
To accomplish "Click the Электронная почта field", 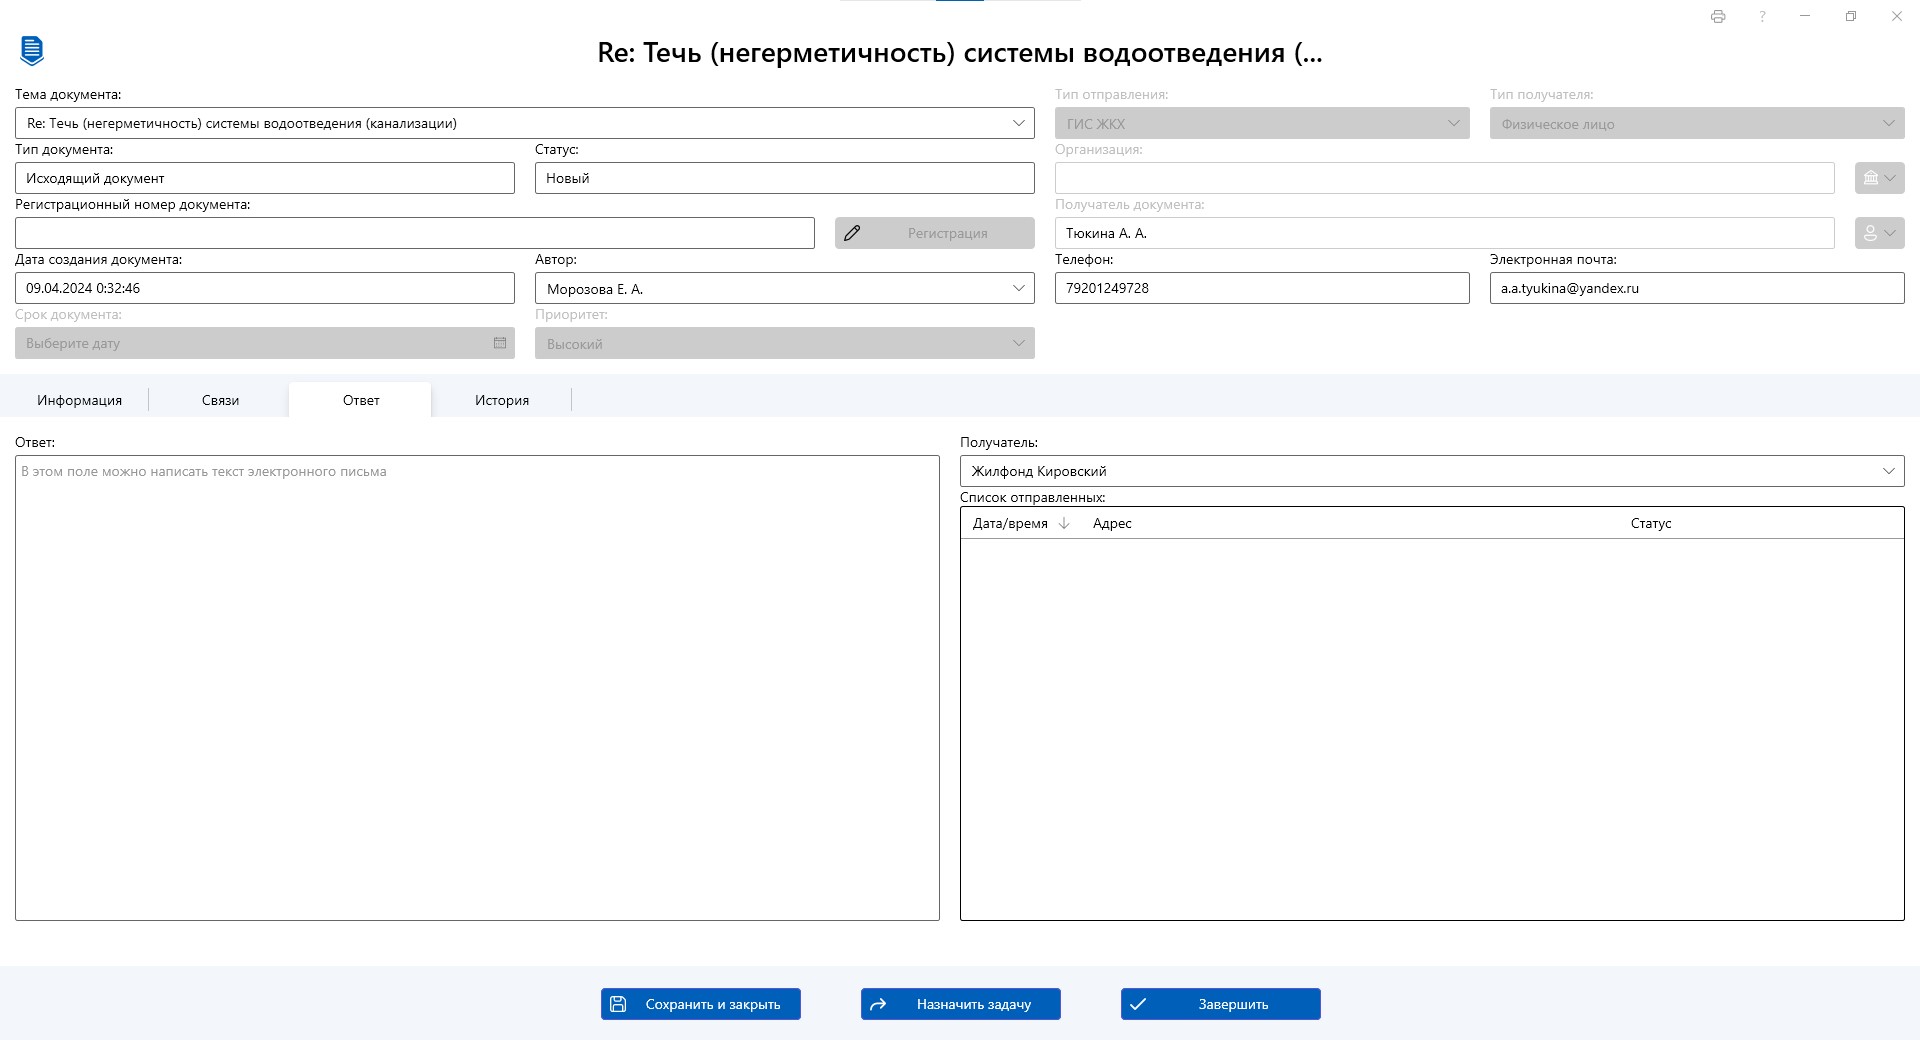I will 1697,288.
